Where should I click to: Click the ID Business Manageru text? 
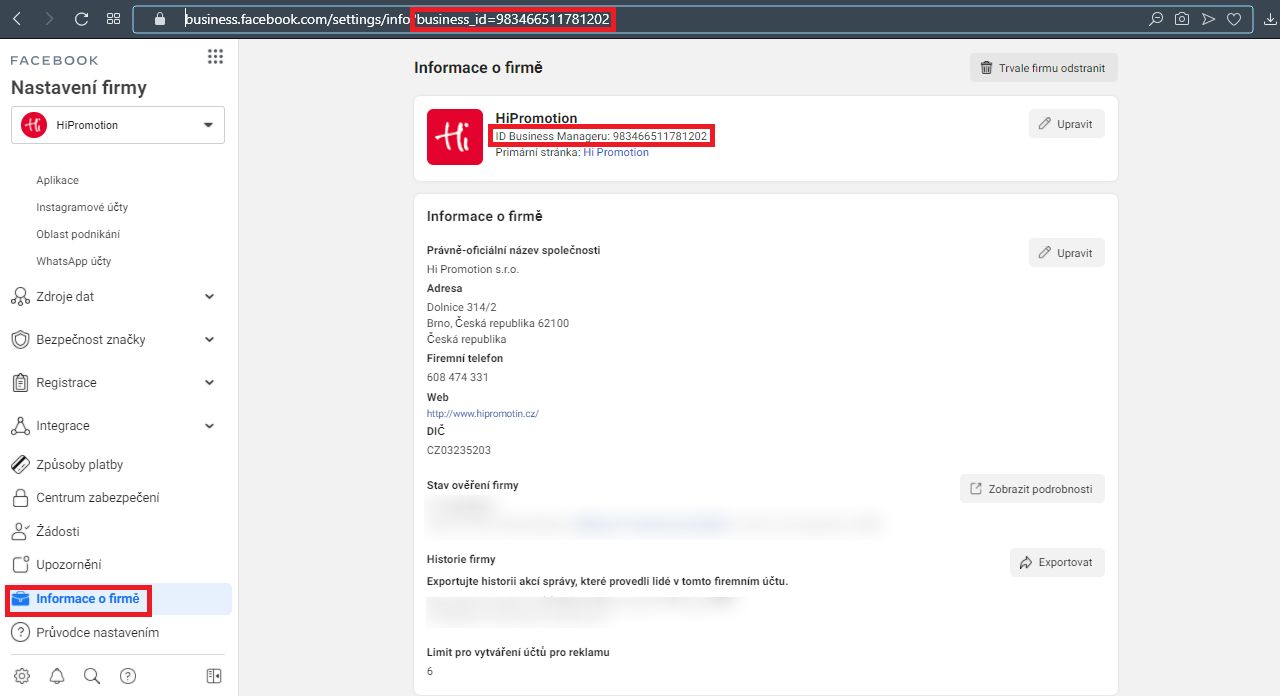(x=601, y=136)
